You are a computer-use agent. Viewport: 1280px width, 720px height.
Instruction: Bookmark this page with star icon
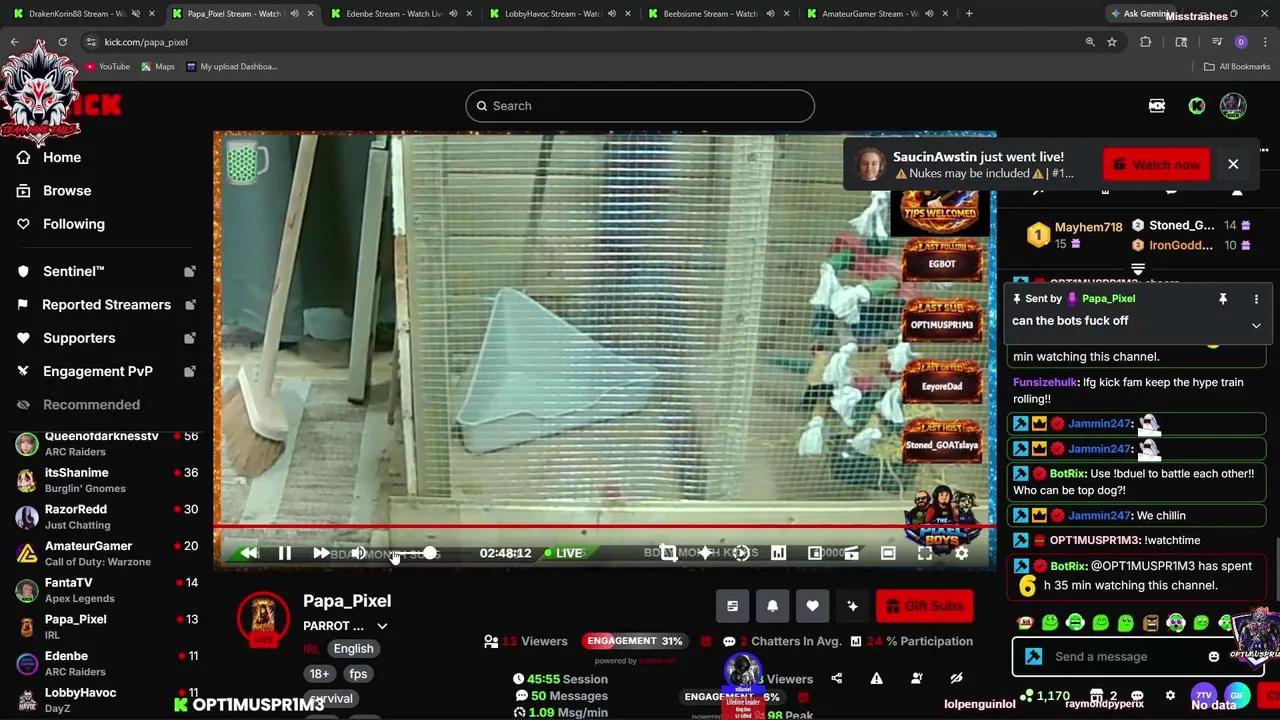[1112, 42]
